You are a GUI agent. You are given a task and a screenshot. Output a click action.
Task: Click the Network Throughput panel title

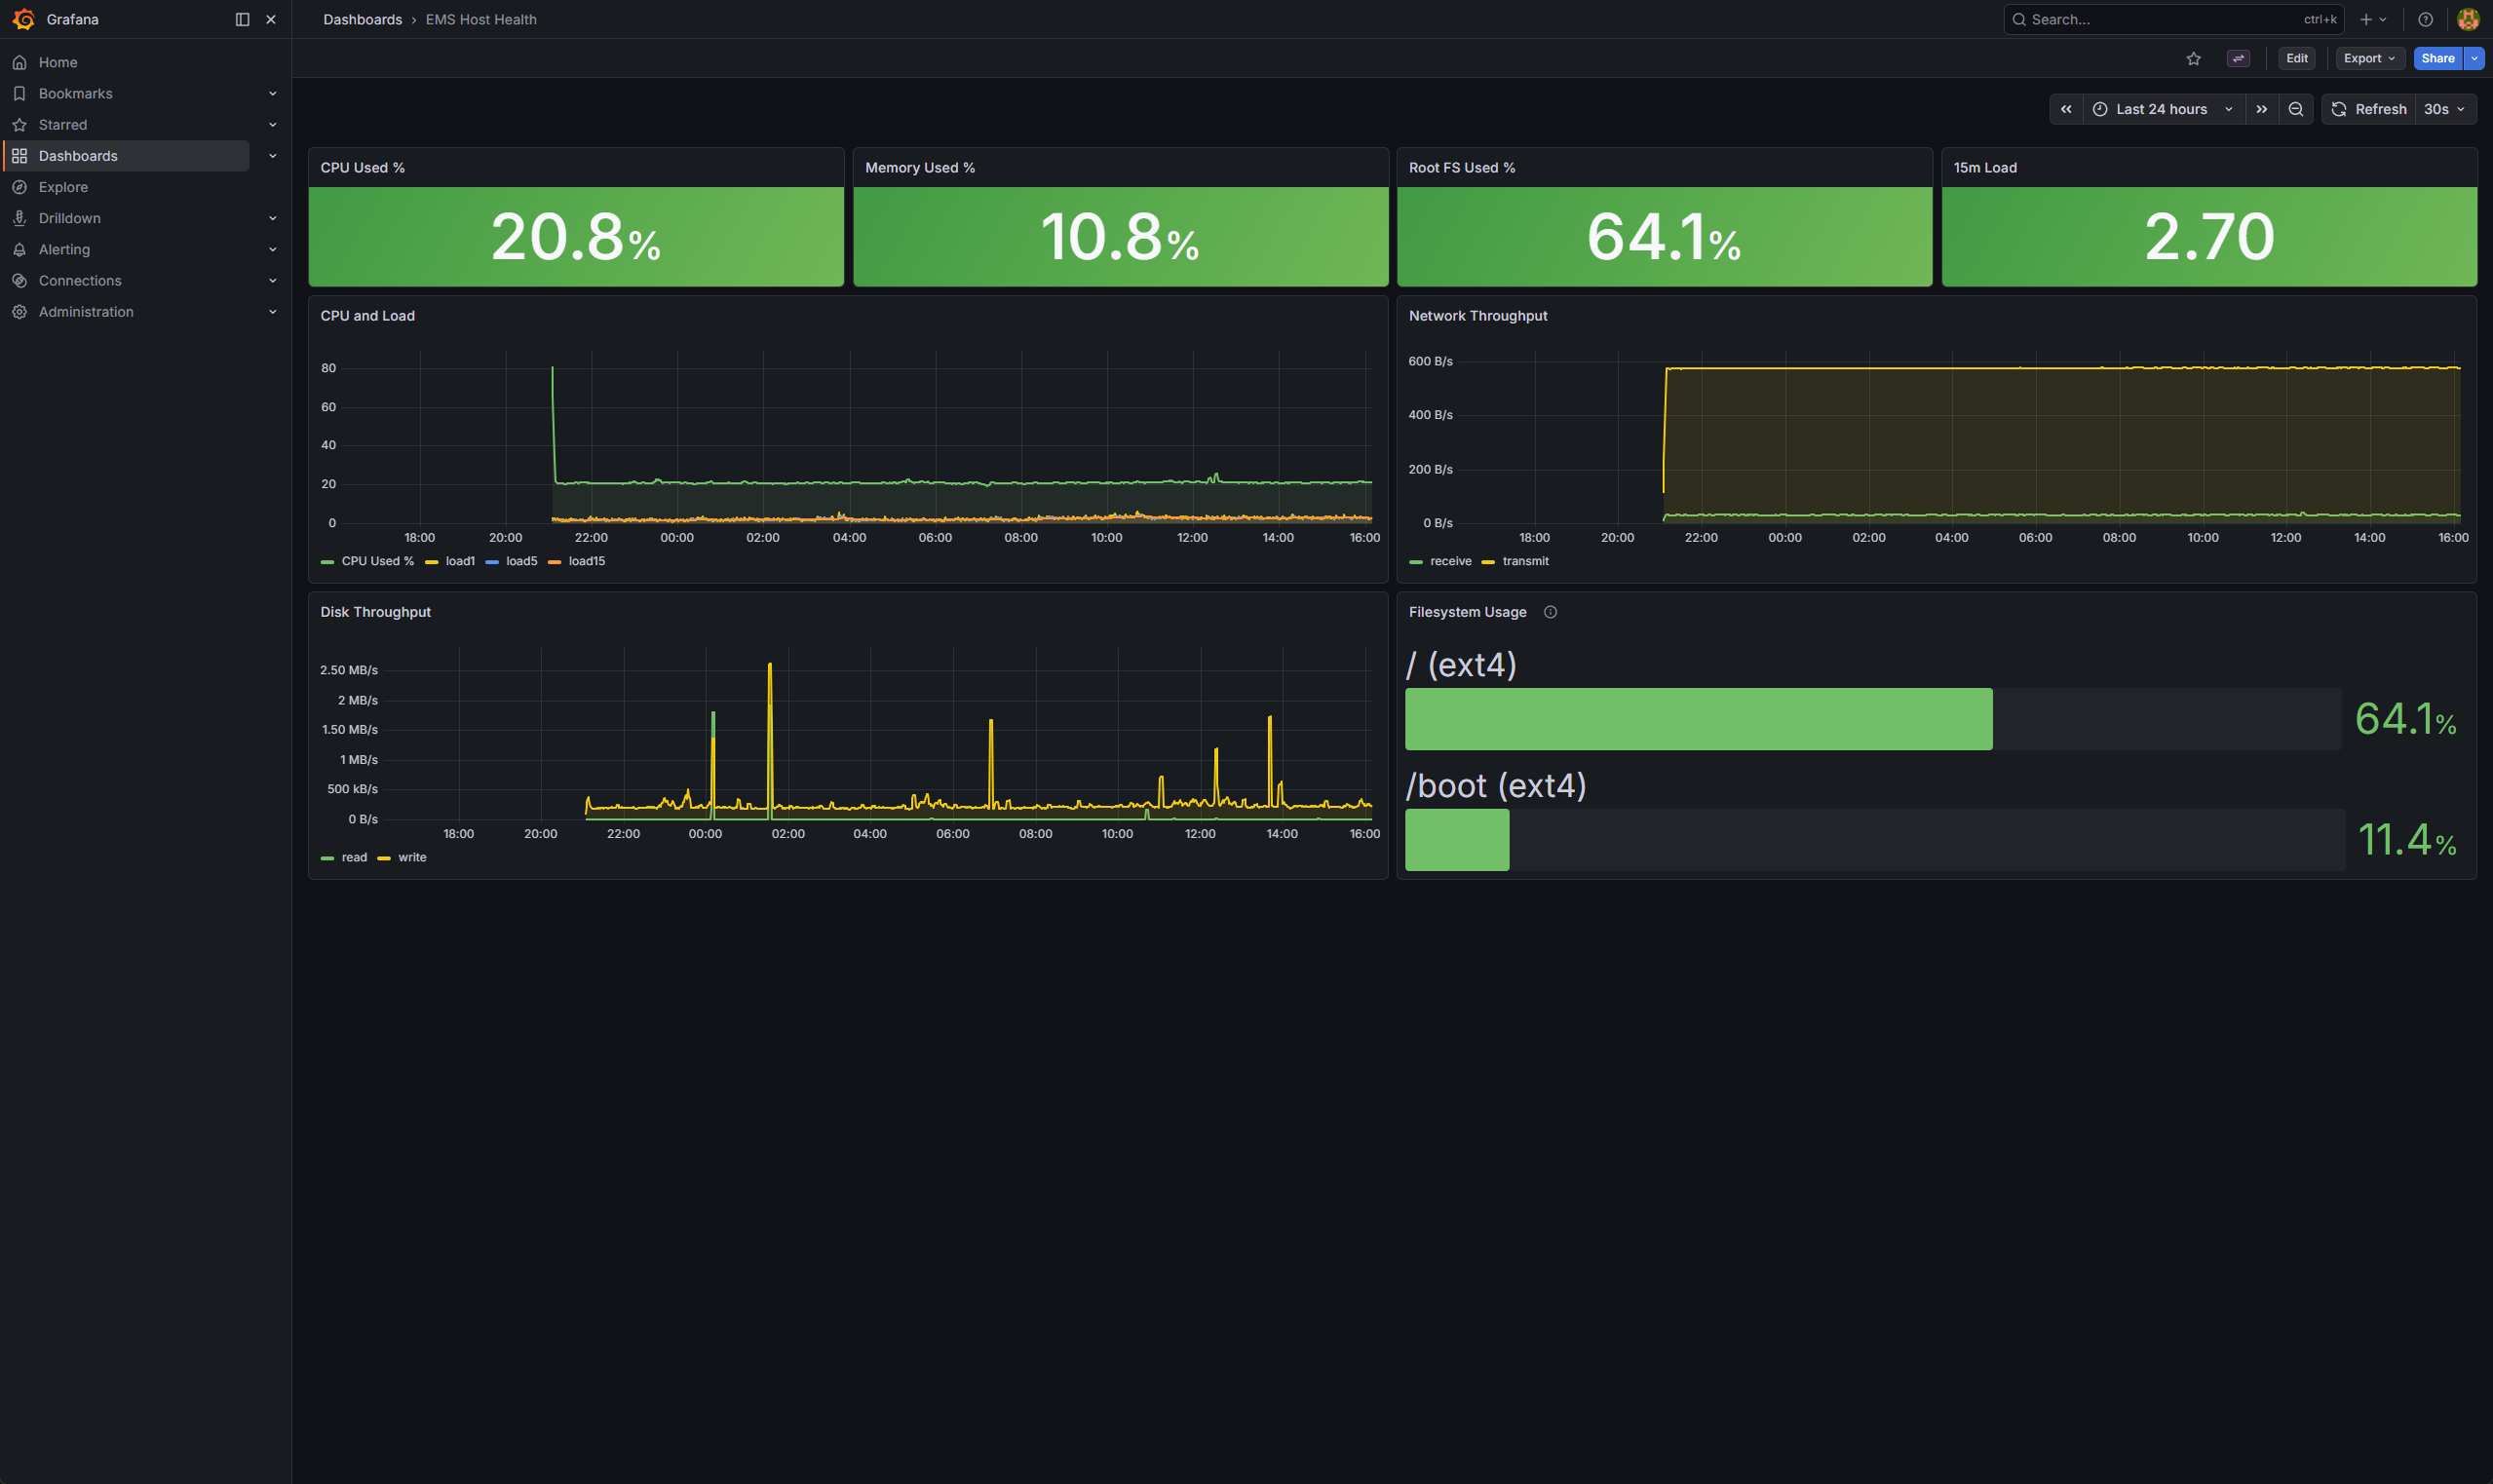[x=1478, y=316]
